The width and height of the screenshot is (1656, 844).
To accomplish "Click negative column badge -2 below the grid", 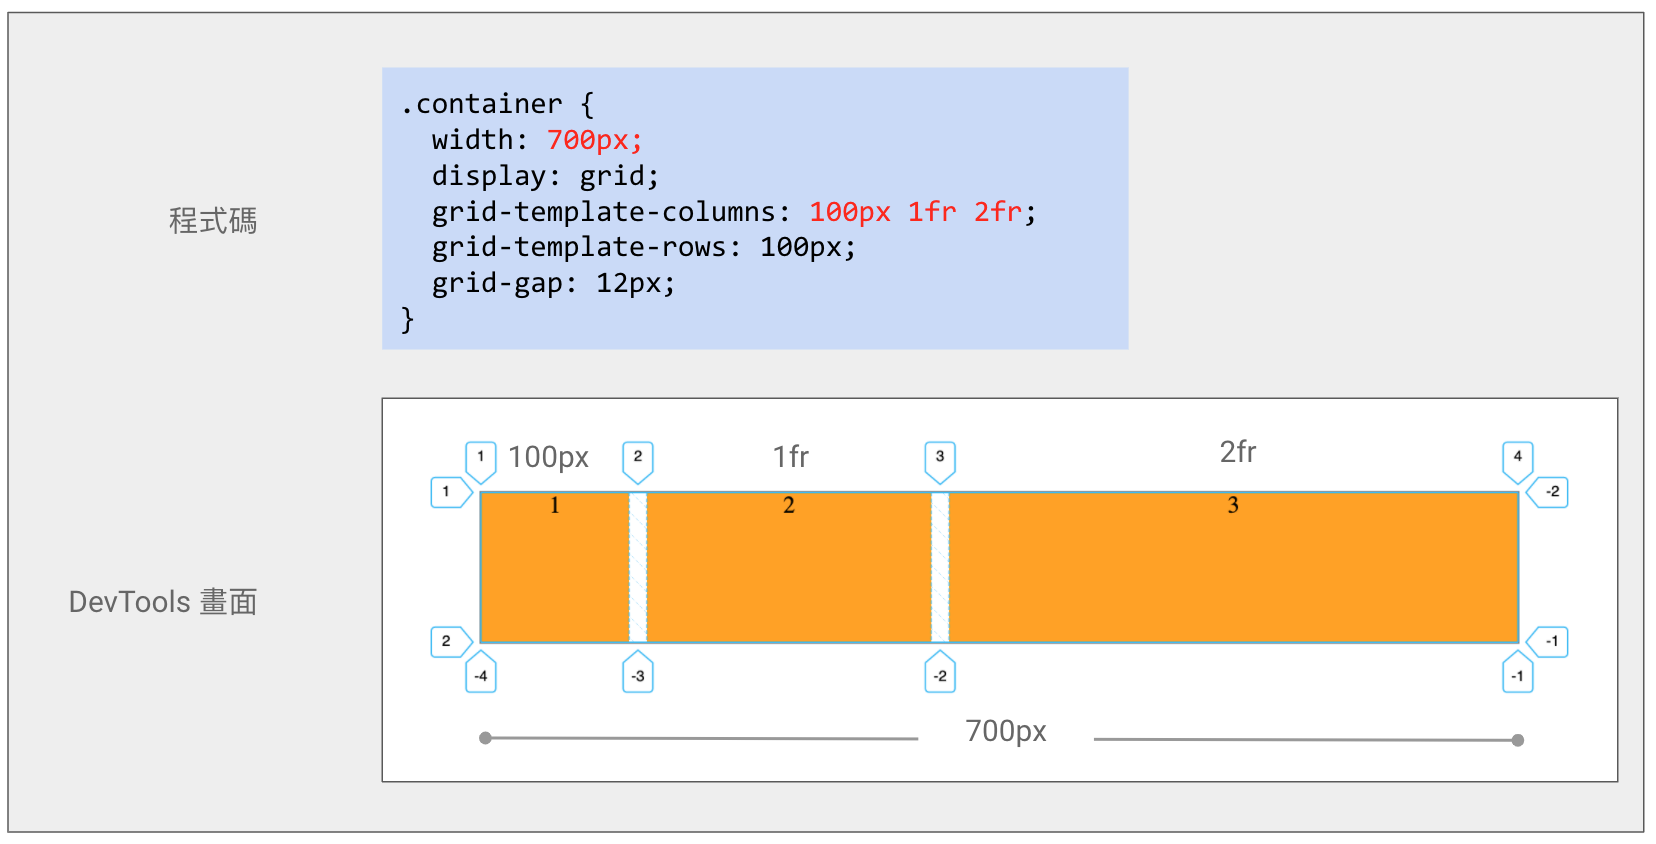I will pos(940,675).
